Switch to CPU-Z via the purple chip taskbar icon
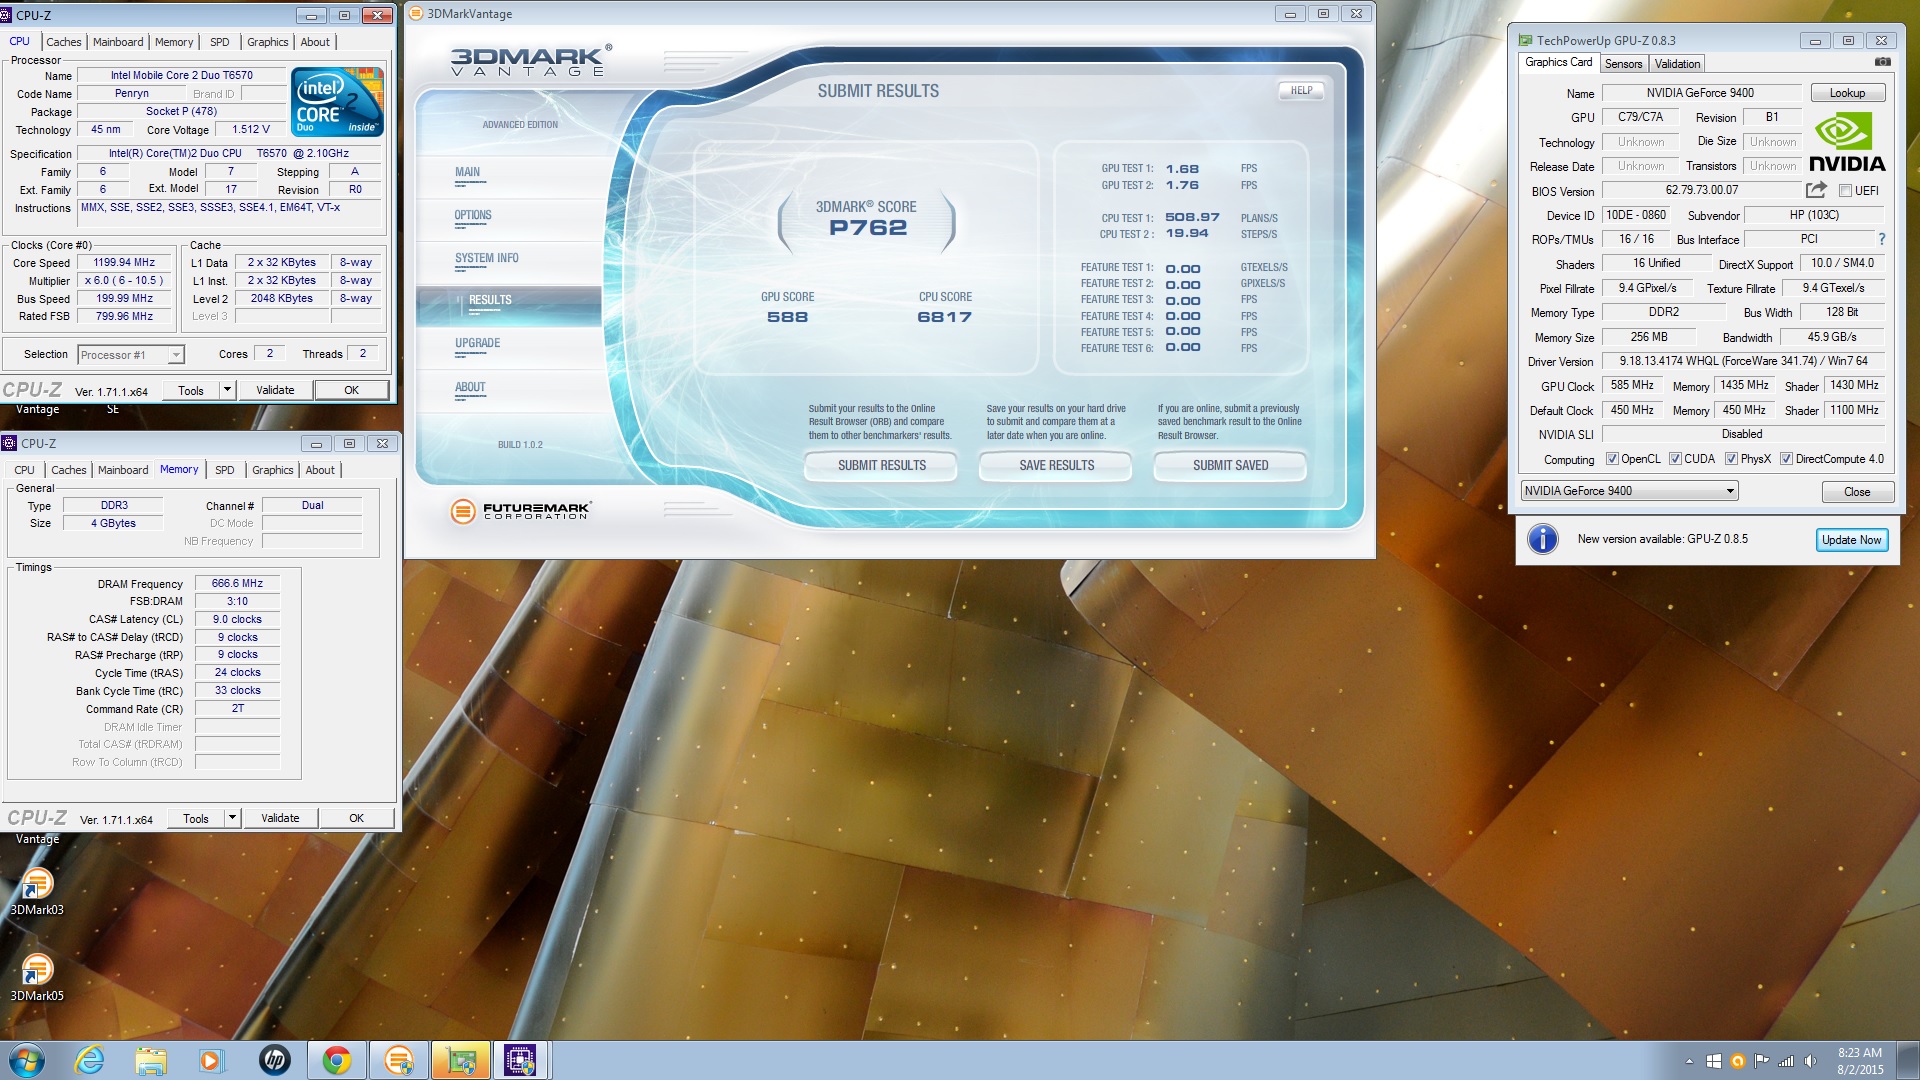 (x=521, y=1060)
